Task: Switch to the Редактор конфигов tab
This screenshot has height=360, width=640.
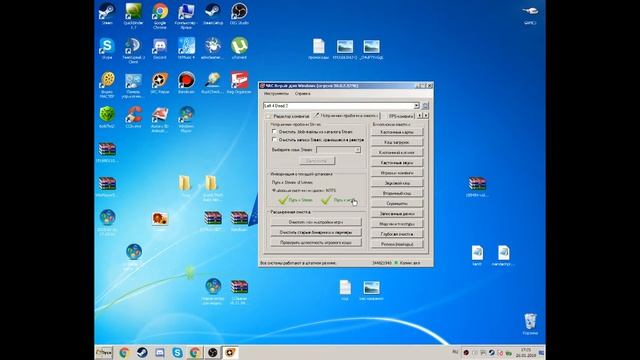Action: (x=288, y=116)
